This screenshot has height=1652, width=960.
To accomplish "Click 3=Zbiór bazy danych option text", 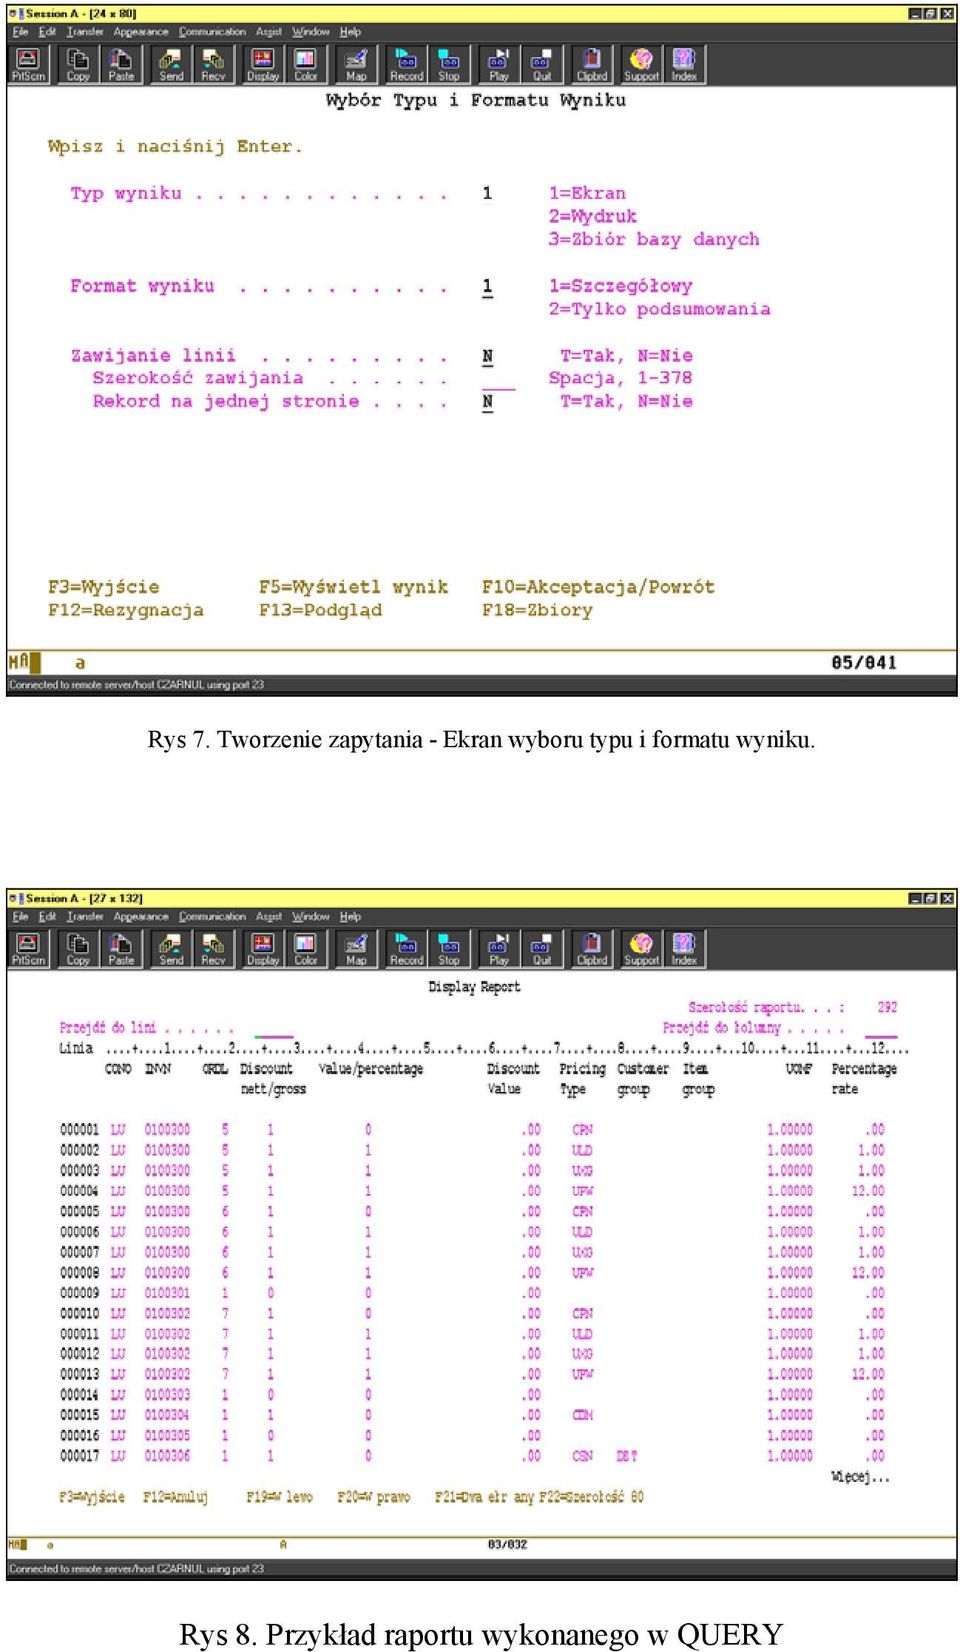I will 653,239.
